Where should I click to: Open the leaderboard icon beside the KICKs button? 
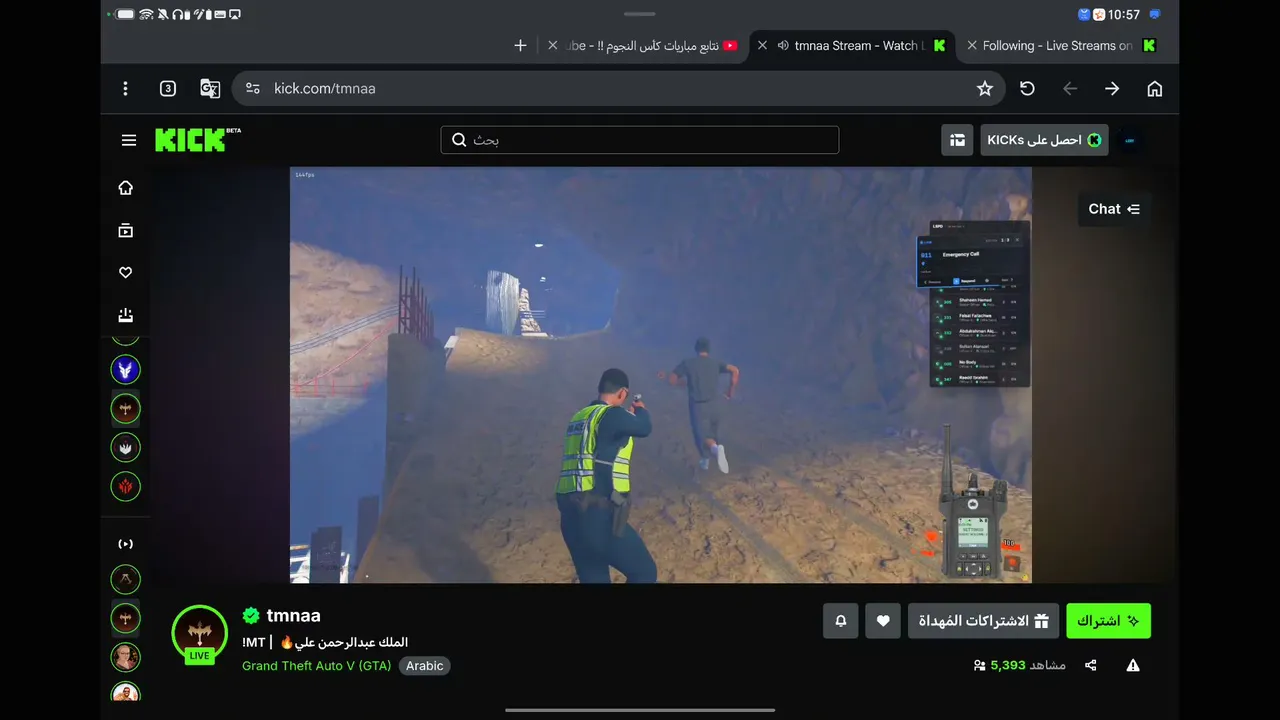point(957,140)
